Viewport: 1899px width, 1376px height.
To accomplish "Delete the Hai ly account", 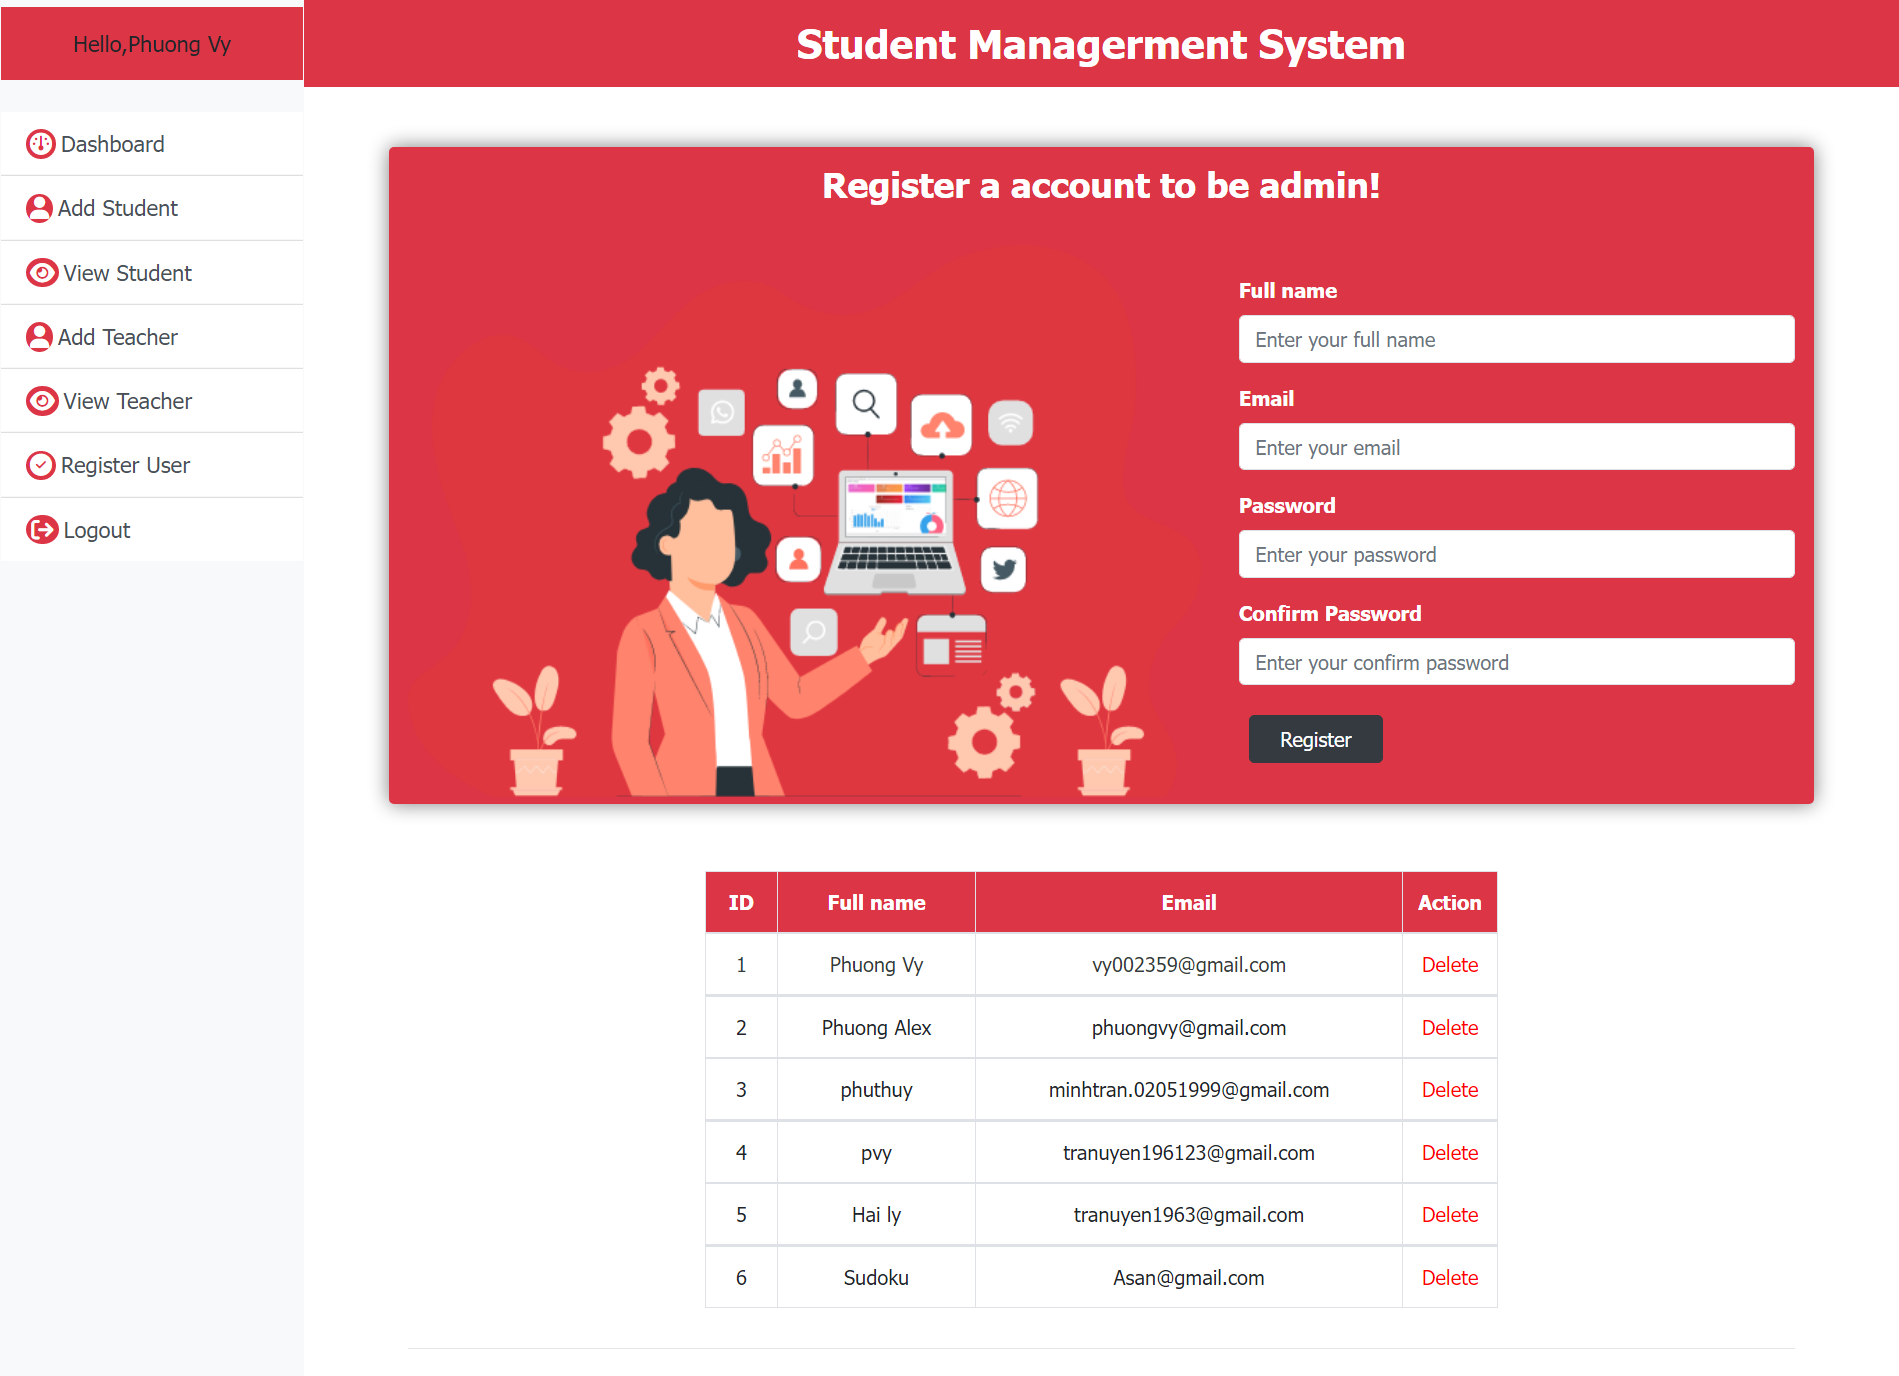I will click(1449, 1215).
